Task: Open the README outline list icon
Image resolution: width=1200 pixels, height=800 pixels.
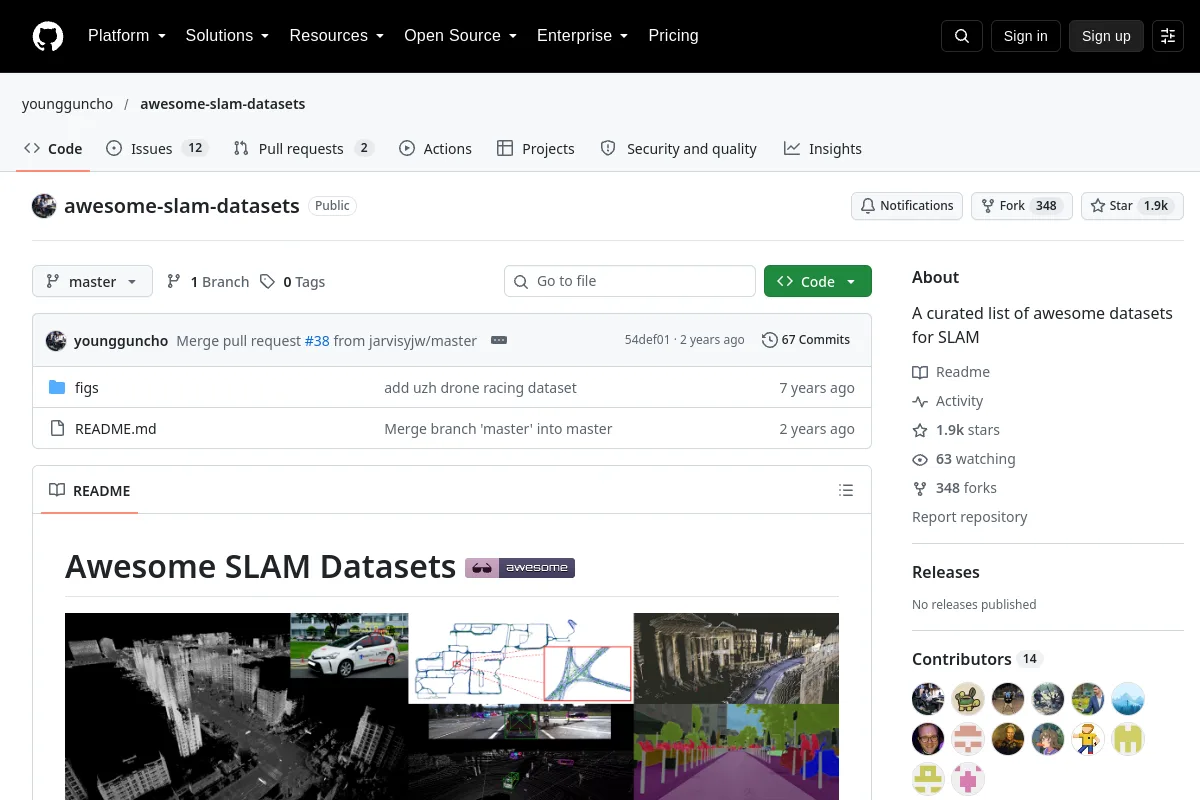Action: coord(846,490)
